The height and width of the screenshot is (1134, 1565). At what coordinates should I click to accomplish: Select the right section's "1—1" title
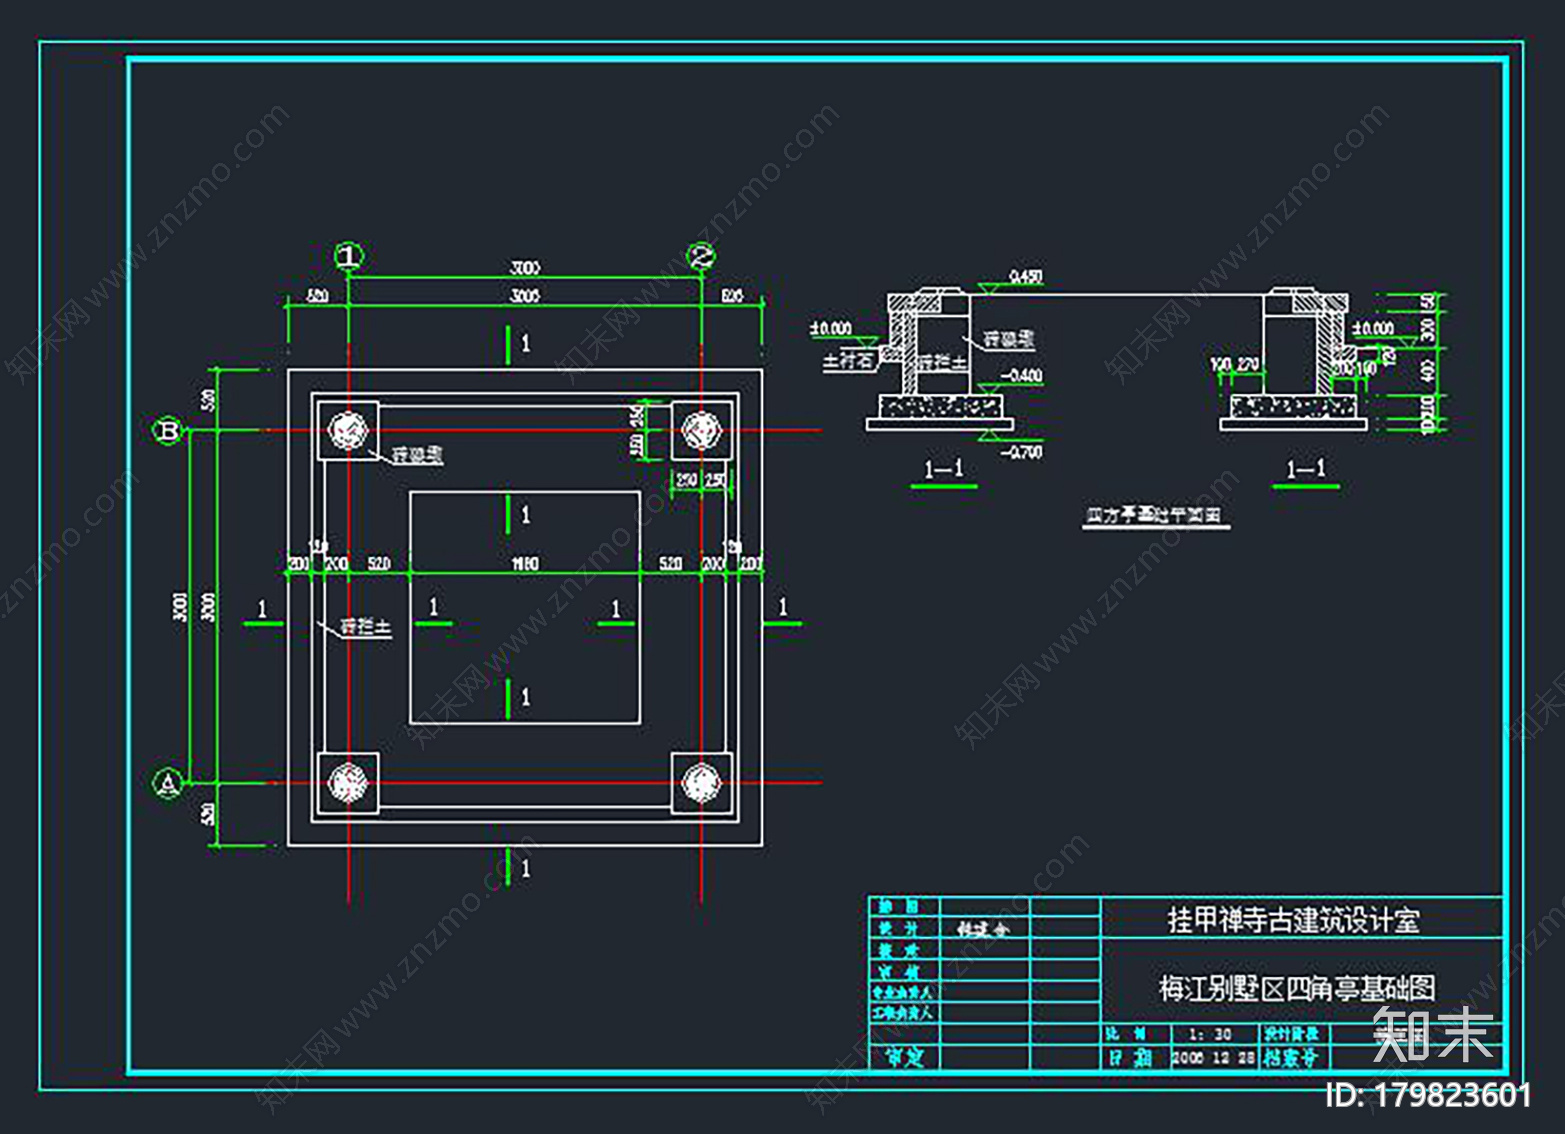click(x=1305, y=469)
